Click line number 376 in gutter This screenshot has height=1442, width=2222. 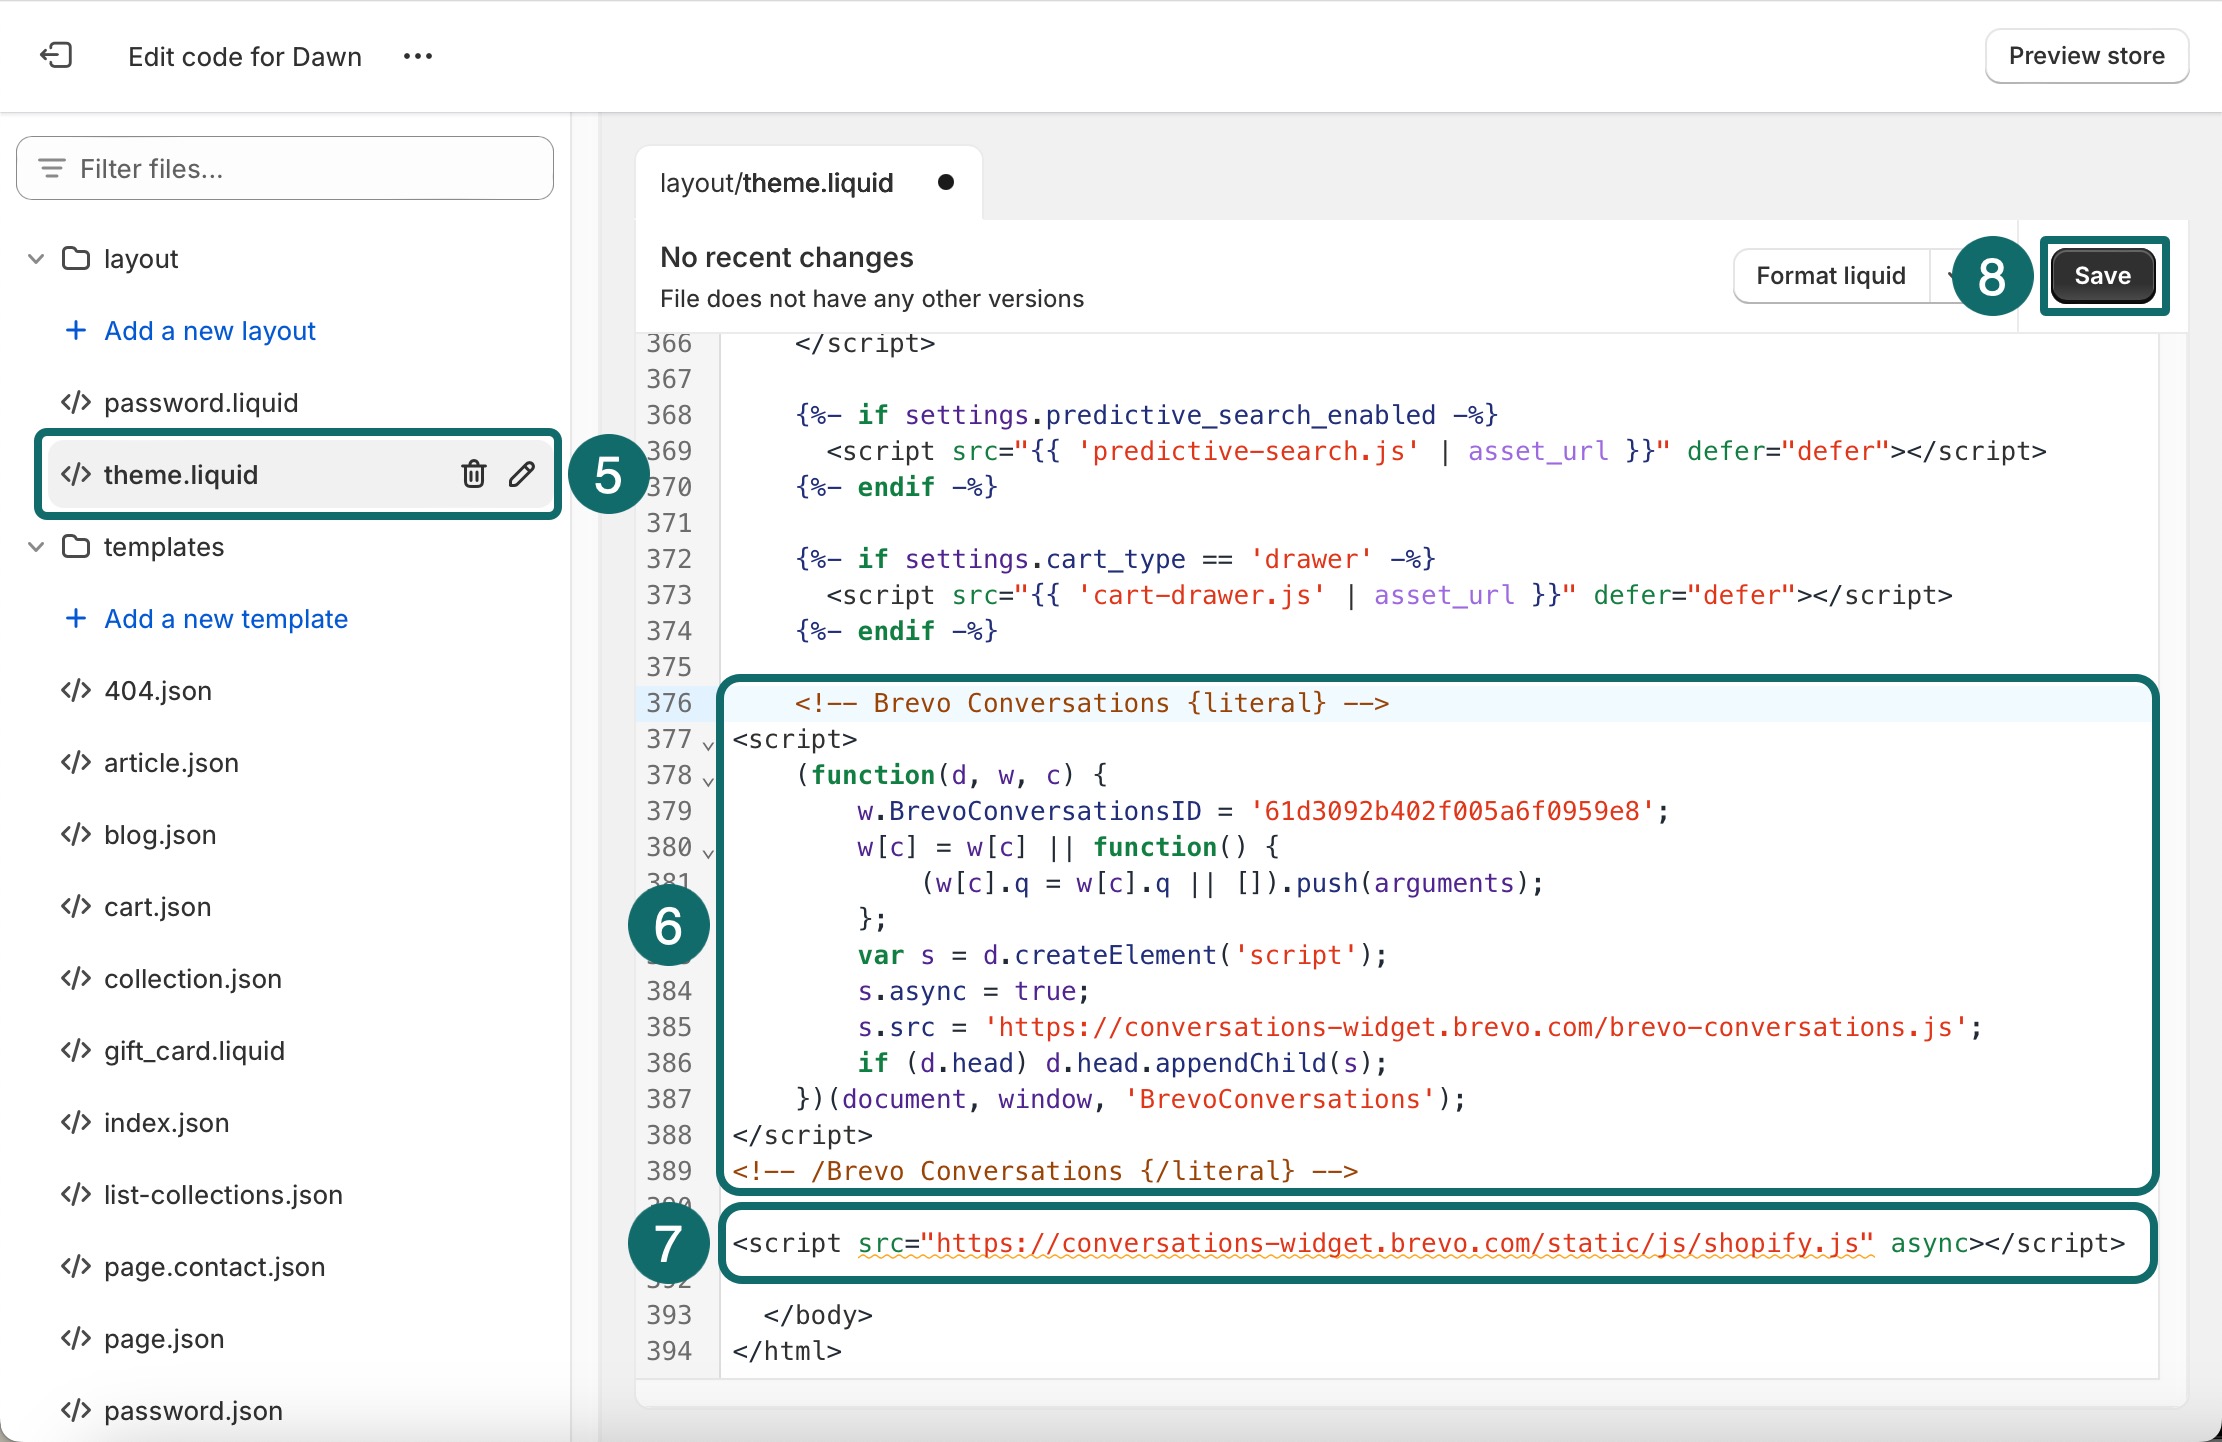(669, 703)
